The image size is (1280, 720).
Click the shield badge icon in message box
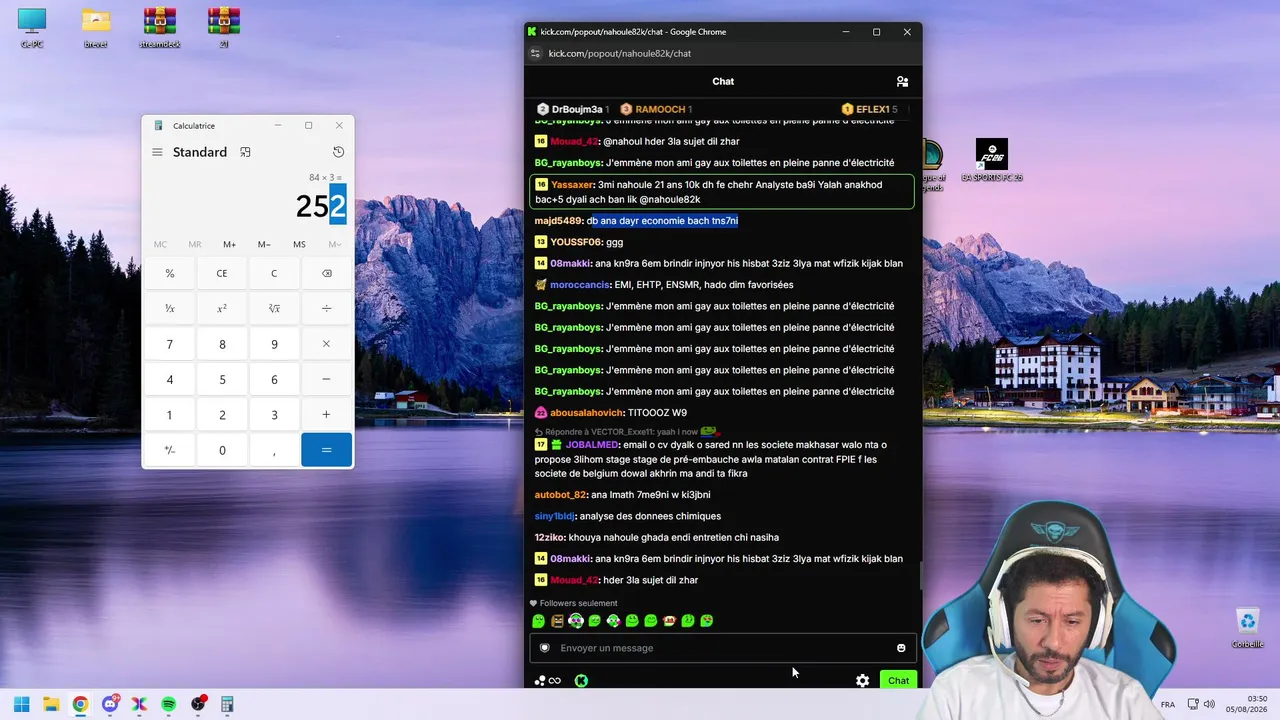(544, 648)
